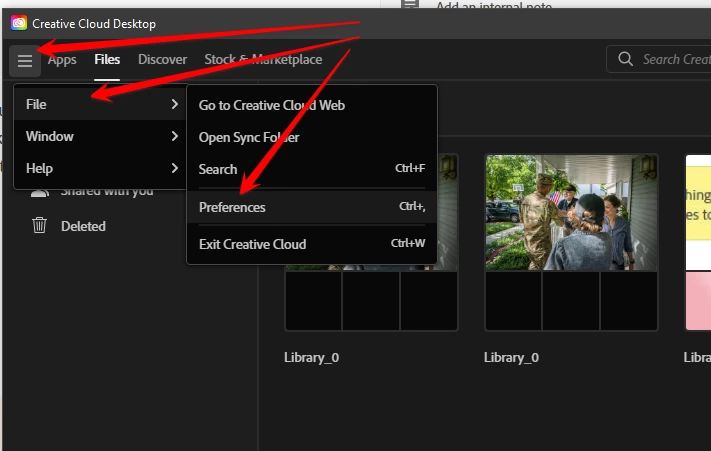Open the yellow and pink library thumbnail
Screen dimensions: 711x451
[x=698, y=242]
